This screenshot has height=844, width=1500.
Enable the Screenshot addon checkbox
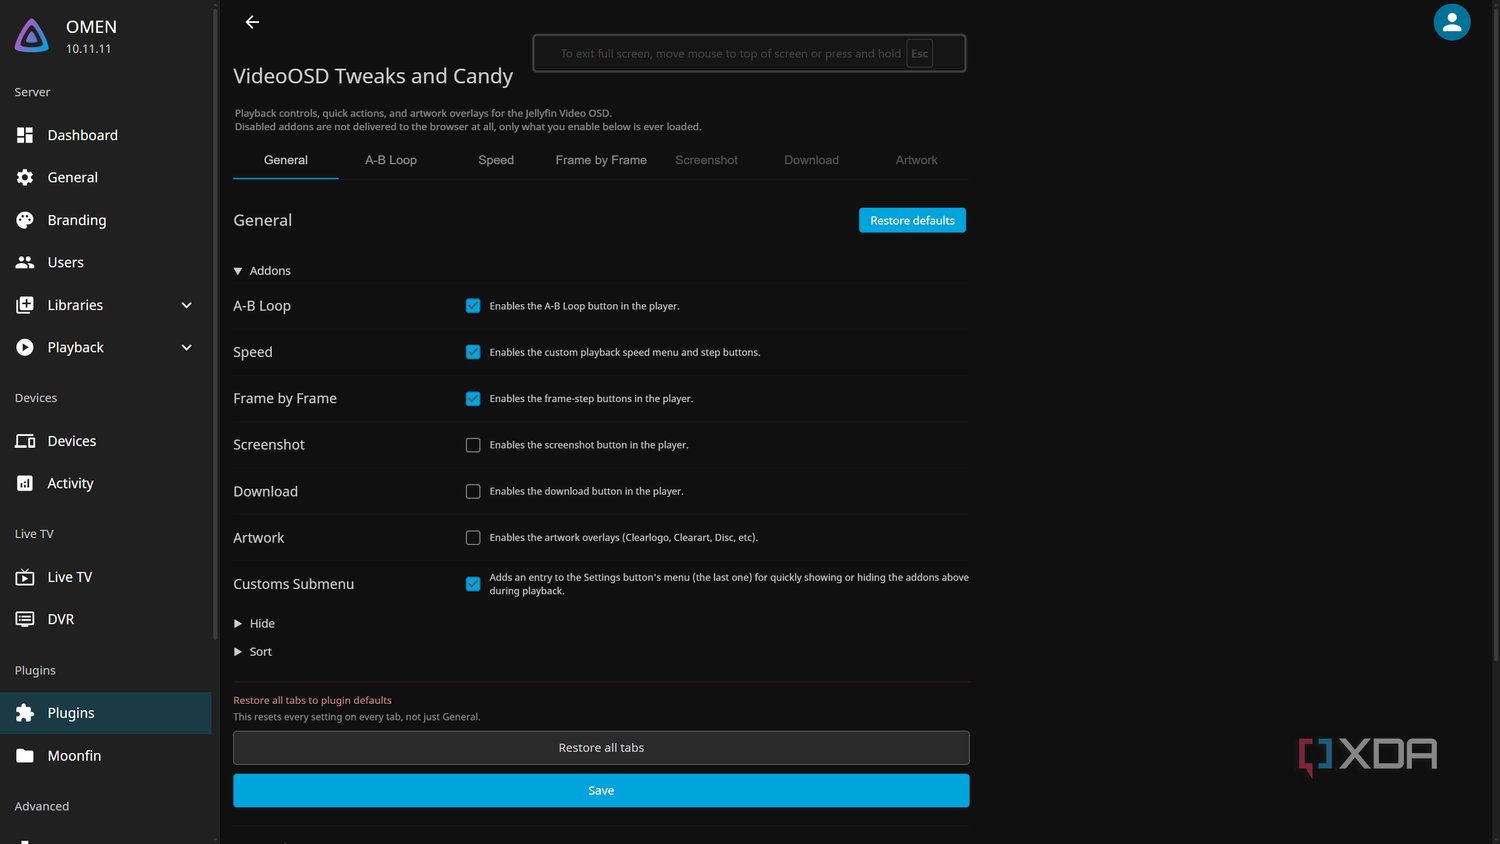coord(473,445)
